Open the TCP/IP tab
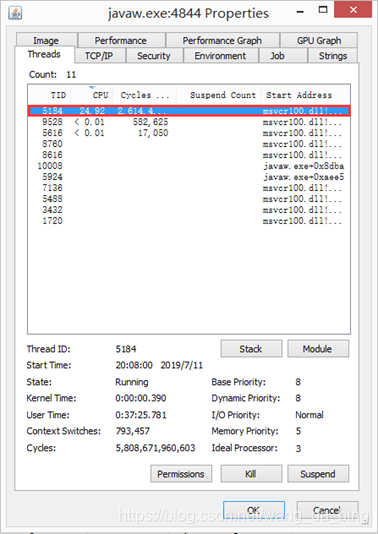Viewport: 378px width, 534px height. pyautogui.click(x=99, y=56)
